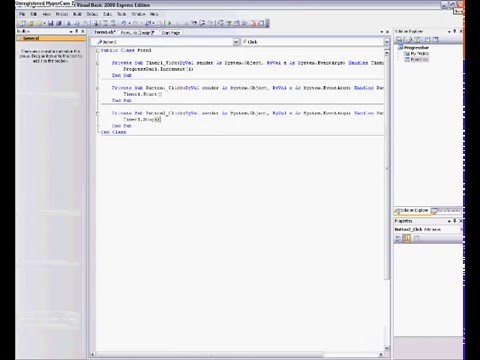The height and width of the screenshot is (360, 480).
Task: Select My Project in Solution Explorer
Action: click(x=419, y=53)
